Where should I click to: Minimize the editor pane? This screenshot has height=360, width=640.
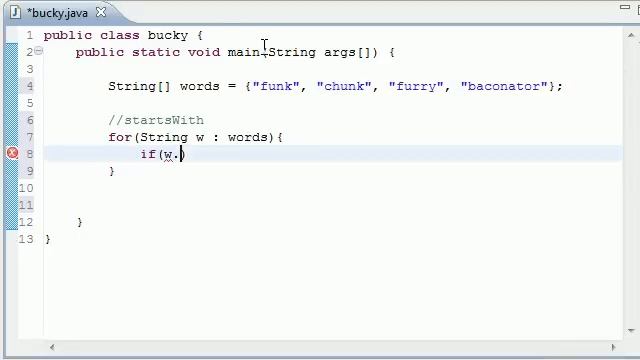[625, 7]
